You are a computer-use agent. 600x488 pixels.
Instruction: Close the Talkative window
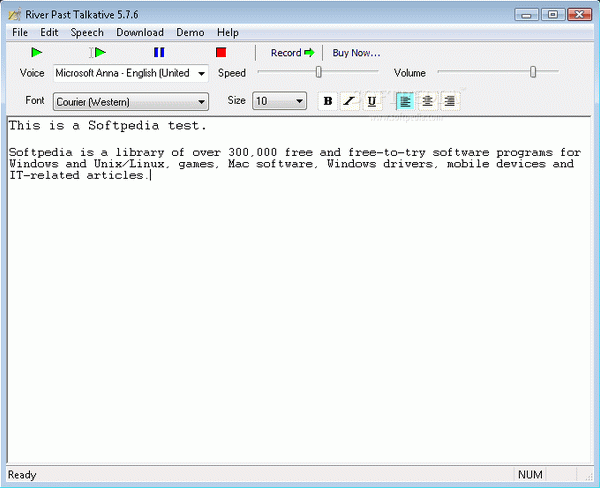580,15
